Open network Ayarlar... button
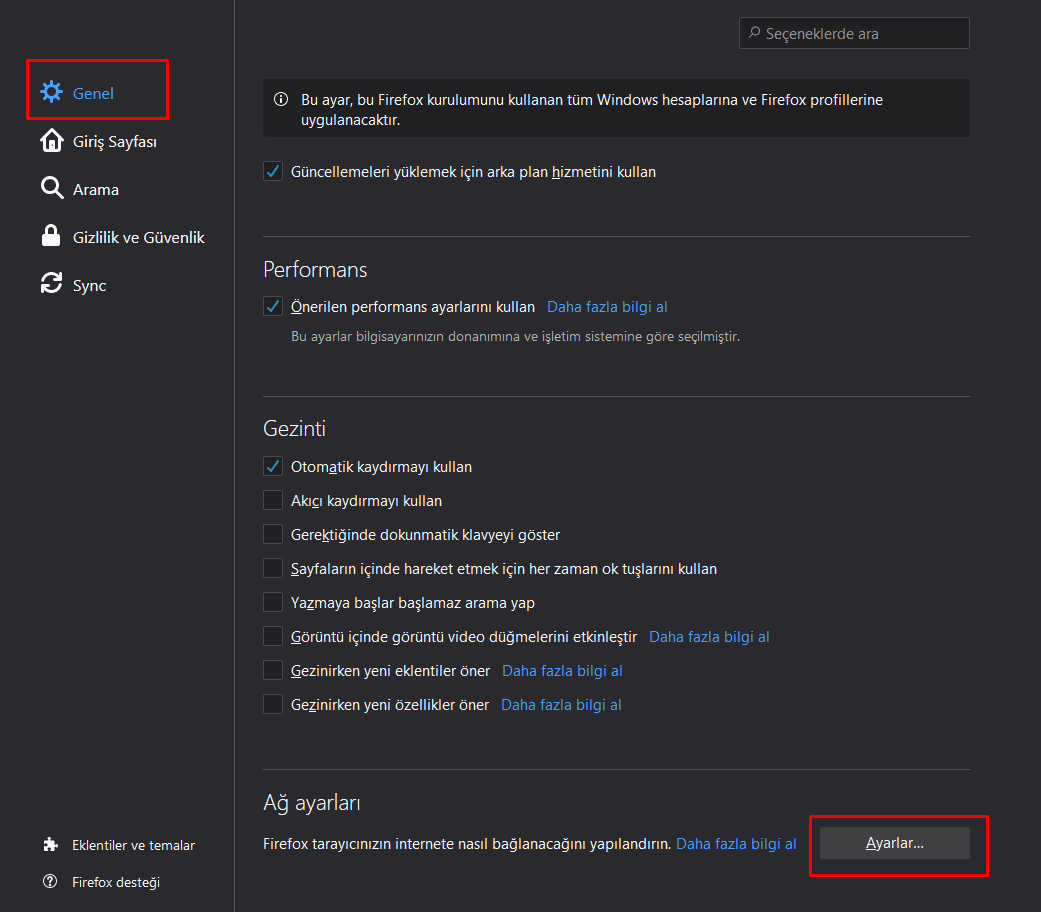 [x=894, y=843]
